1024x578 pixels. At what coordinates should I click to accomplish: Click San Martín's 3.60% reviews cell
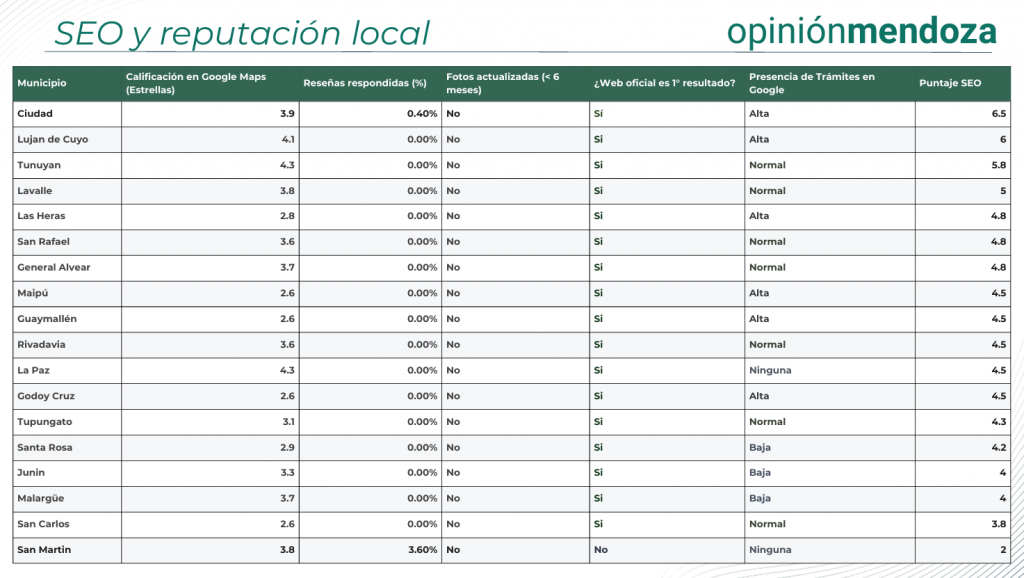click(x=421, y=550)
